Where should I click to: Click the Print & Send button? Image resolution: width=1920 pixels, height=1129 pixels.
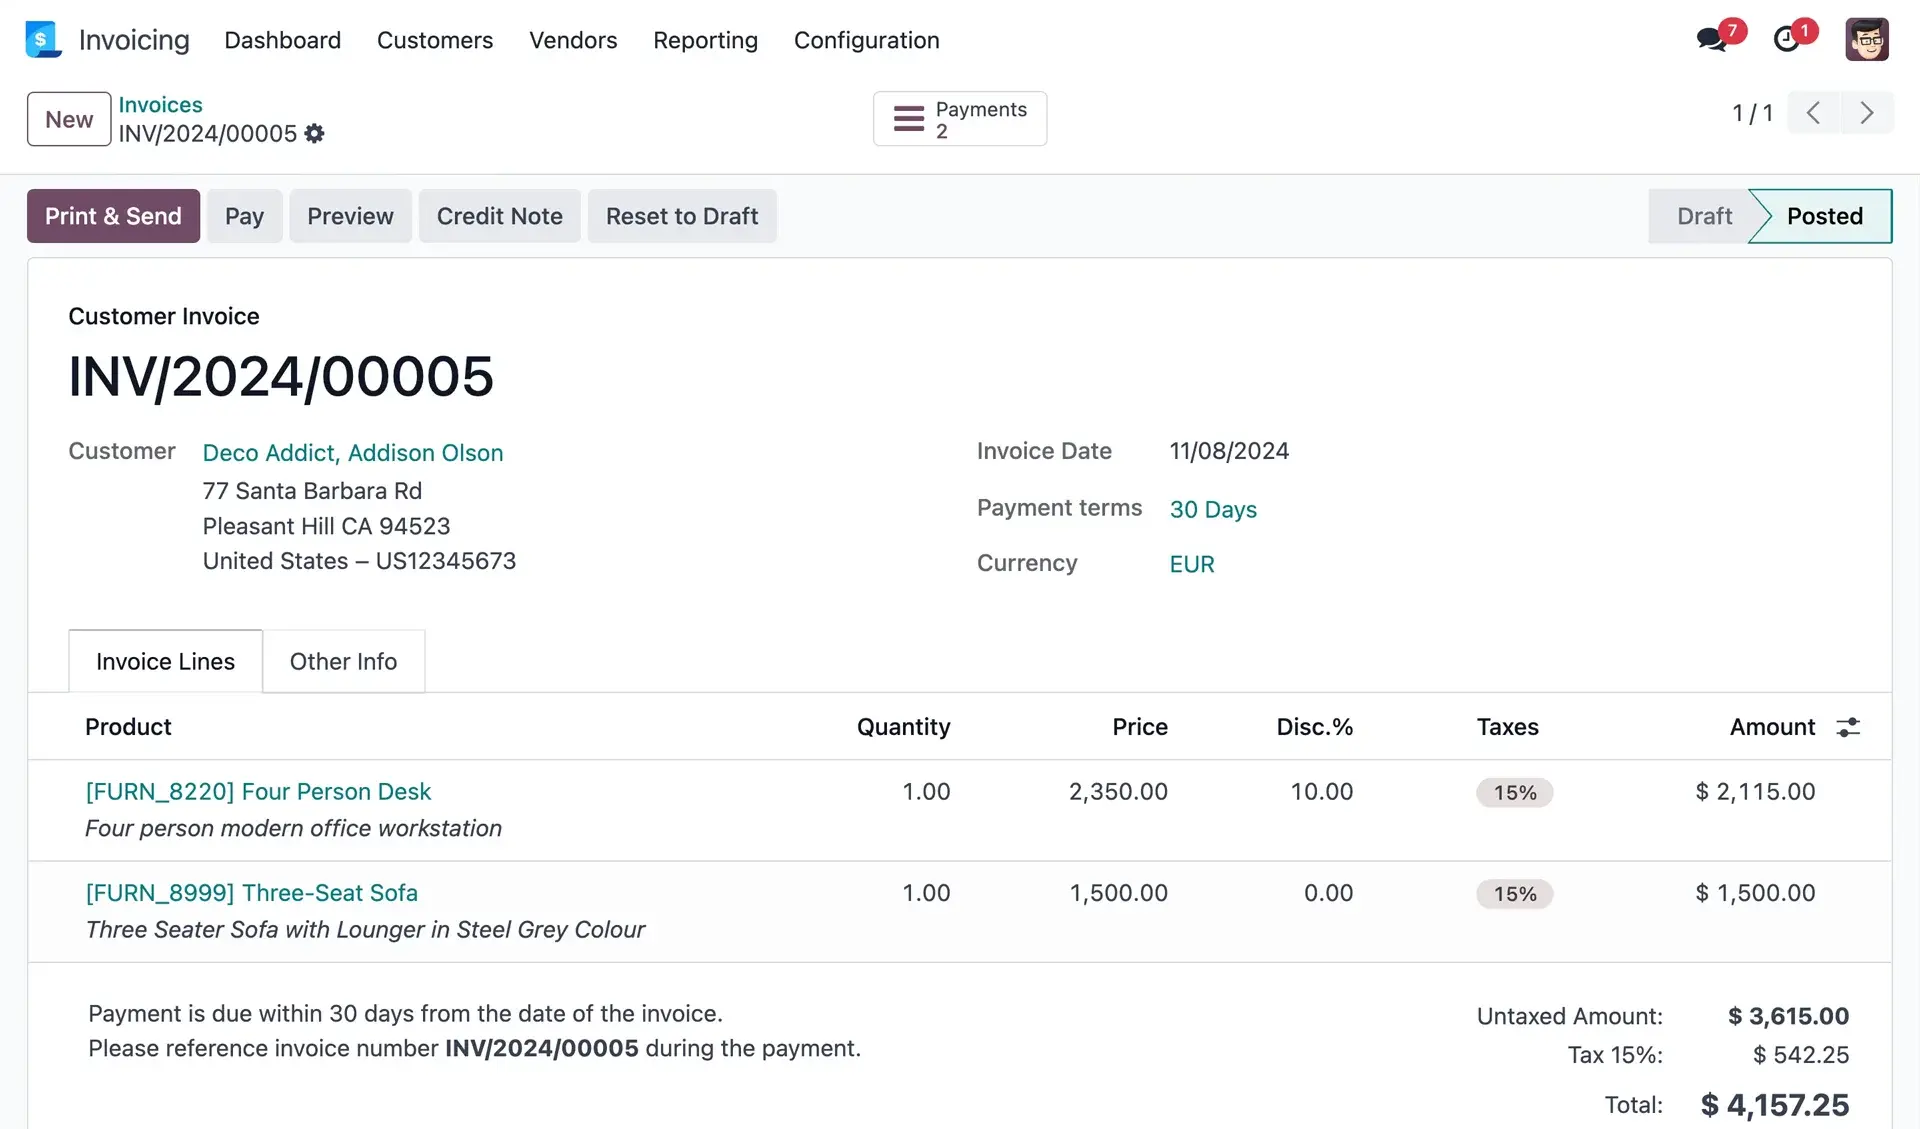click(x=113, y=216)
